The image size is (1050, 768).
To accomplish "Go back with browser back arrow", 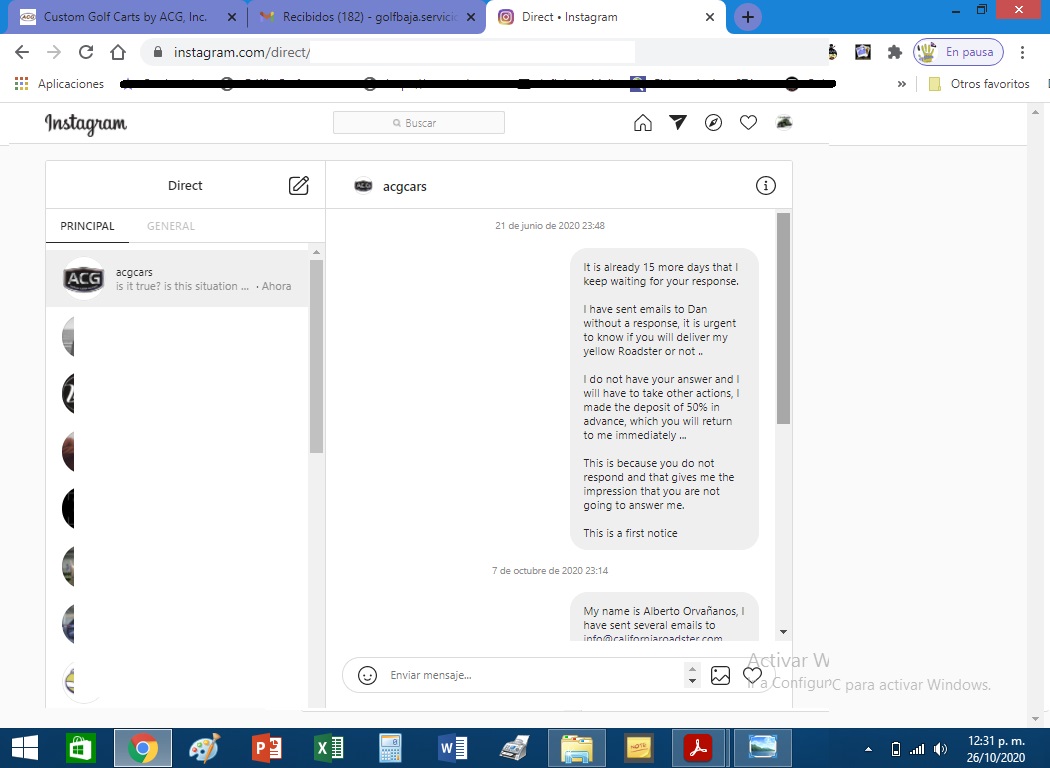I will click(22, 52).
